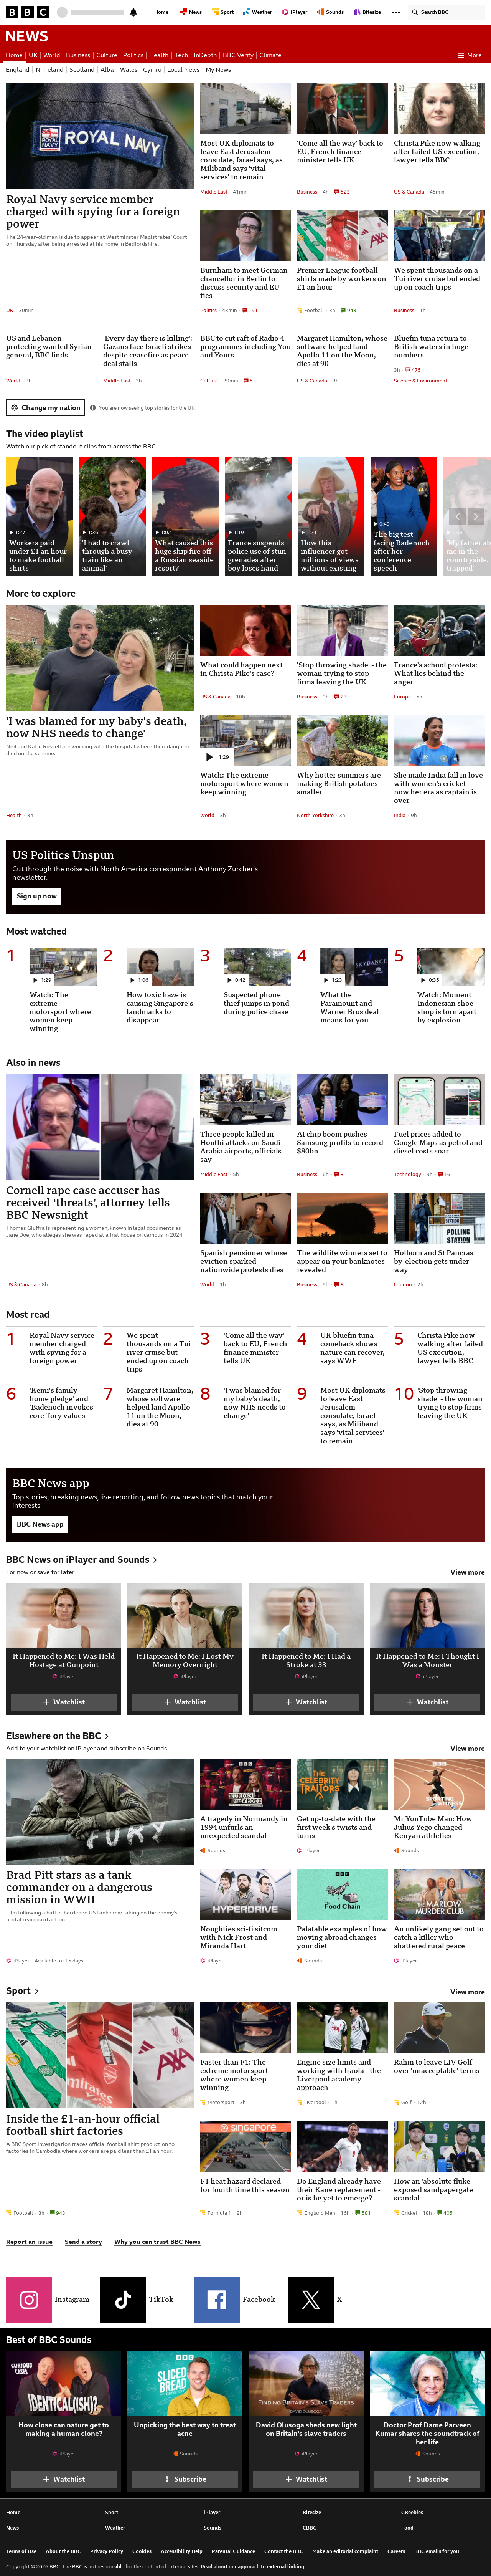Select My News in the sub-navigation

point(218,70)
